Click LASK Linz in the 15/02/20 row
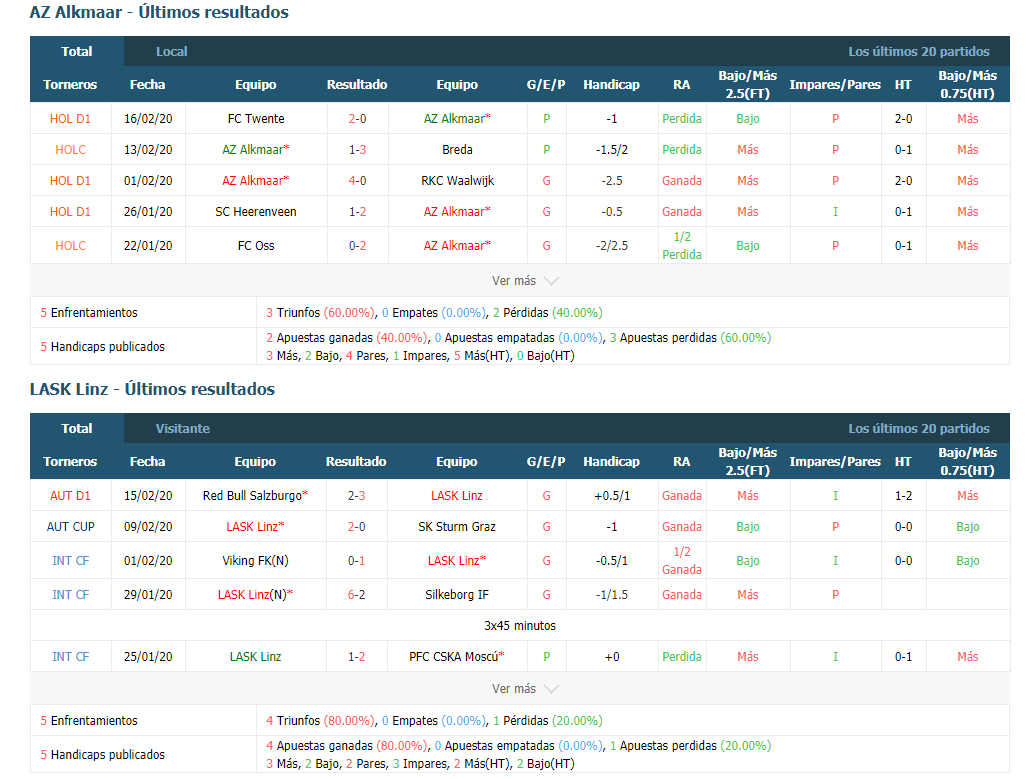 [456, 495]
